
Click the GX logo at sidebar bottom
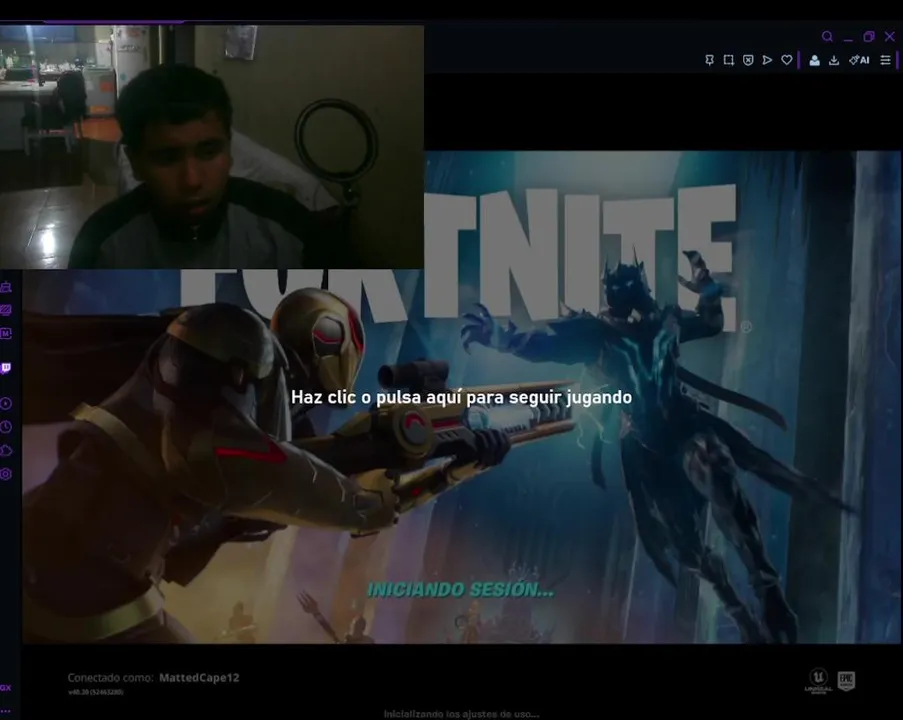pos(6,688)
